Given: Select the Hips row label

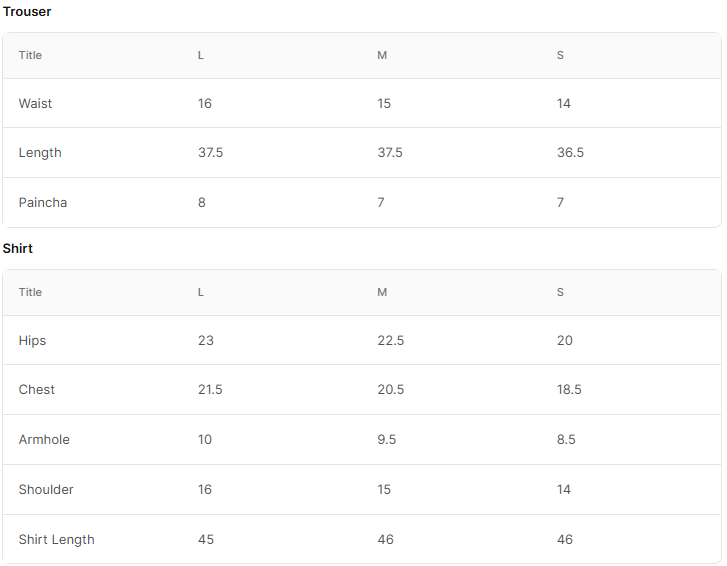Looking at the screenshot, I should 32,340.
